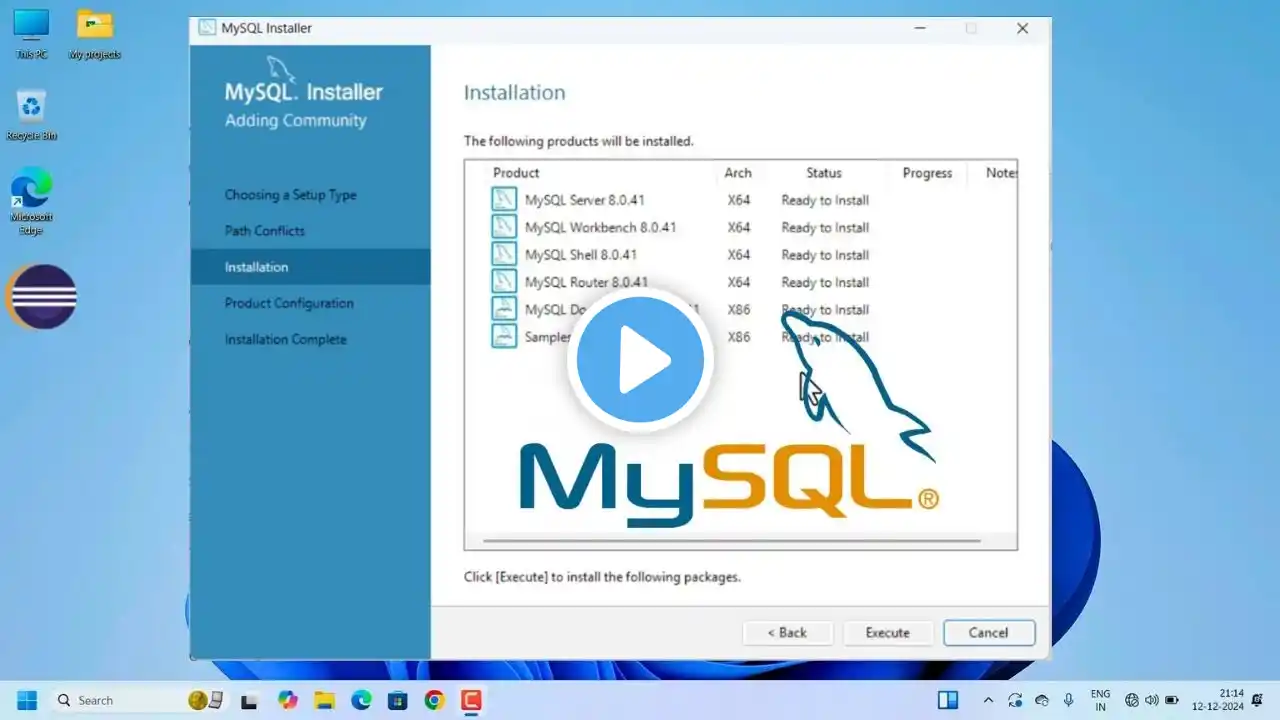Select the MySQL Workbench 8.0.41 row name

(601, 227)
